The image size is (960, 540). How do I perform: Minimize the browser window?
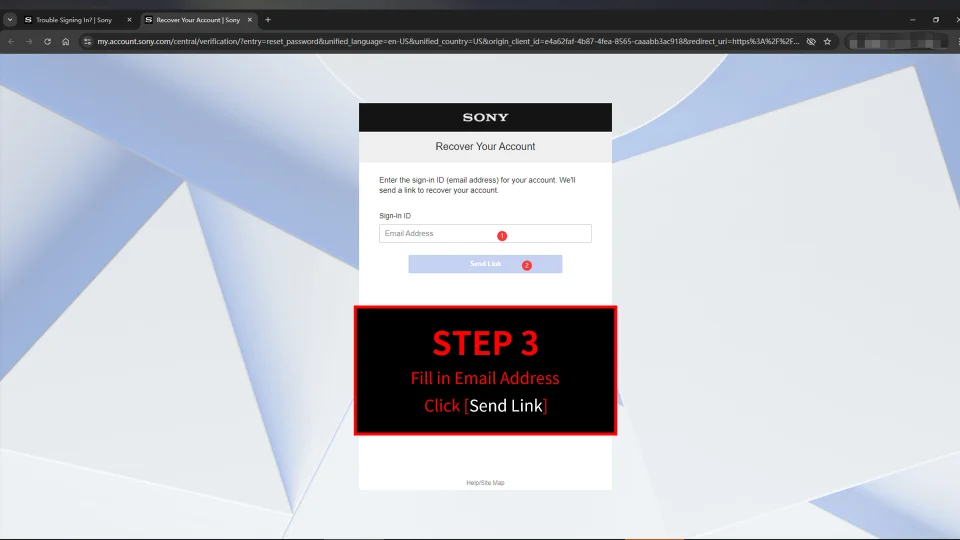(912, 20)
